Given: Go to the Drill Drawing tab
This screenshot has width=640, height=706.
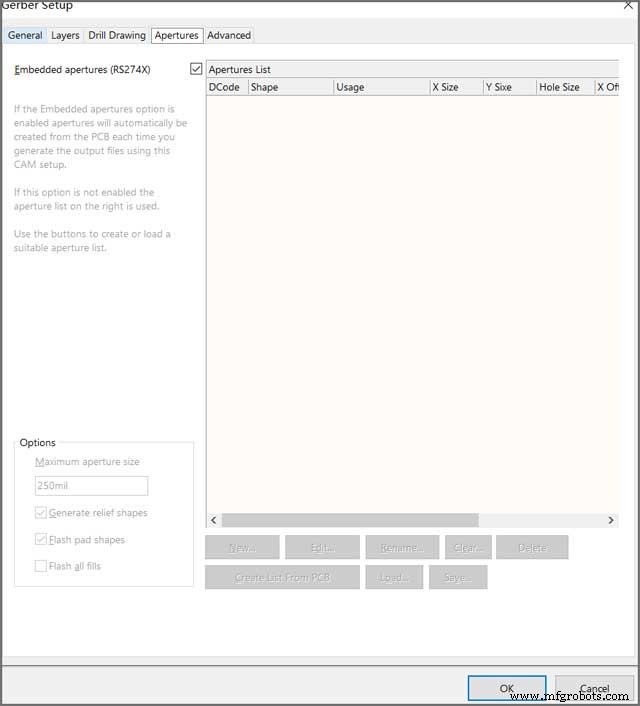Looking at the screenshot, I should 116,35.
